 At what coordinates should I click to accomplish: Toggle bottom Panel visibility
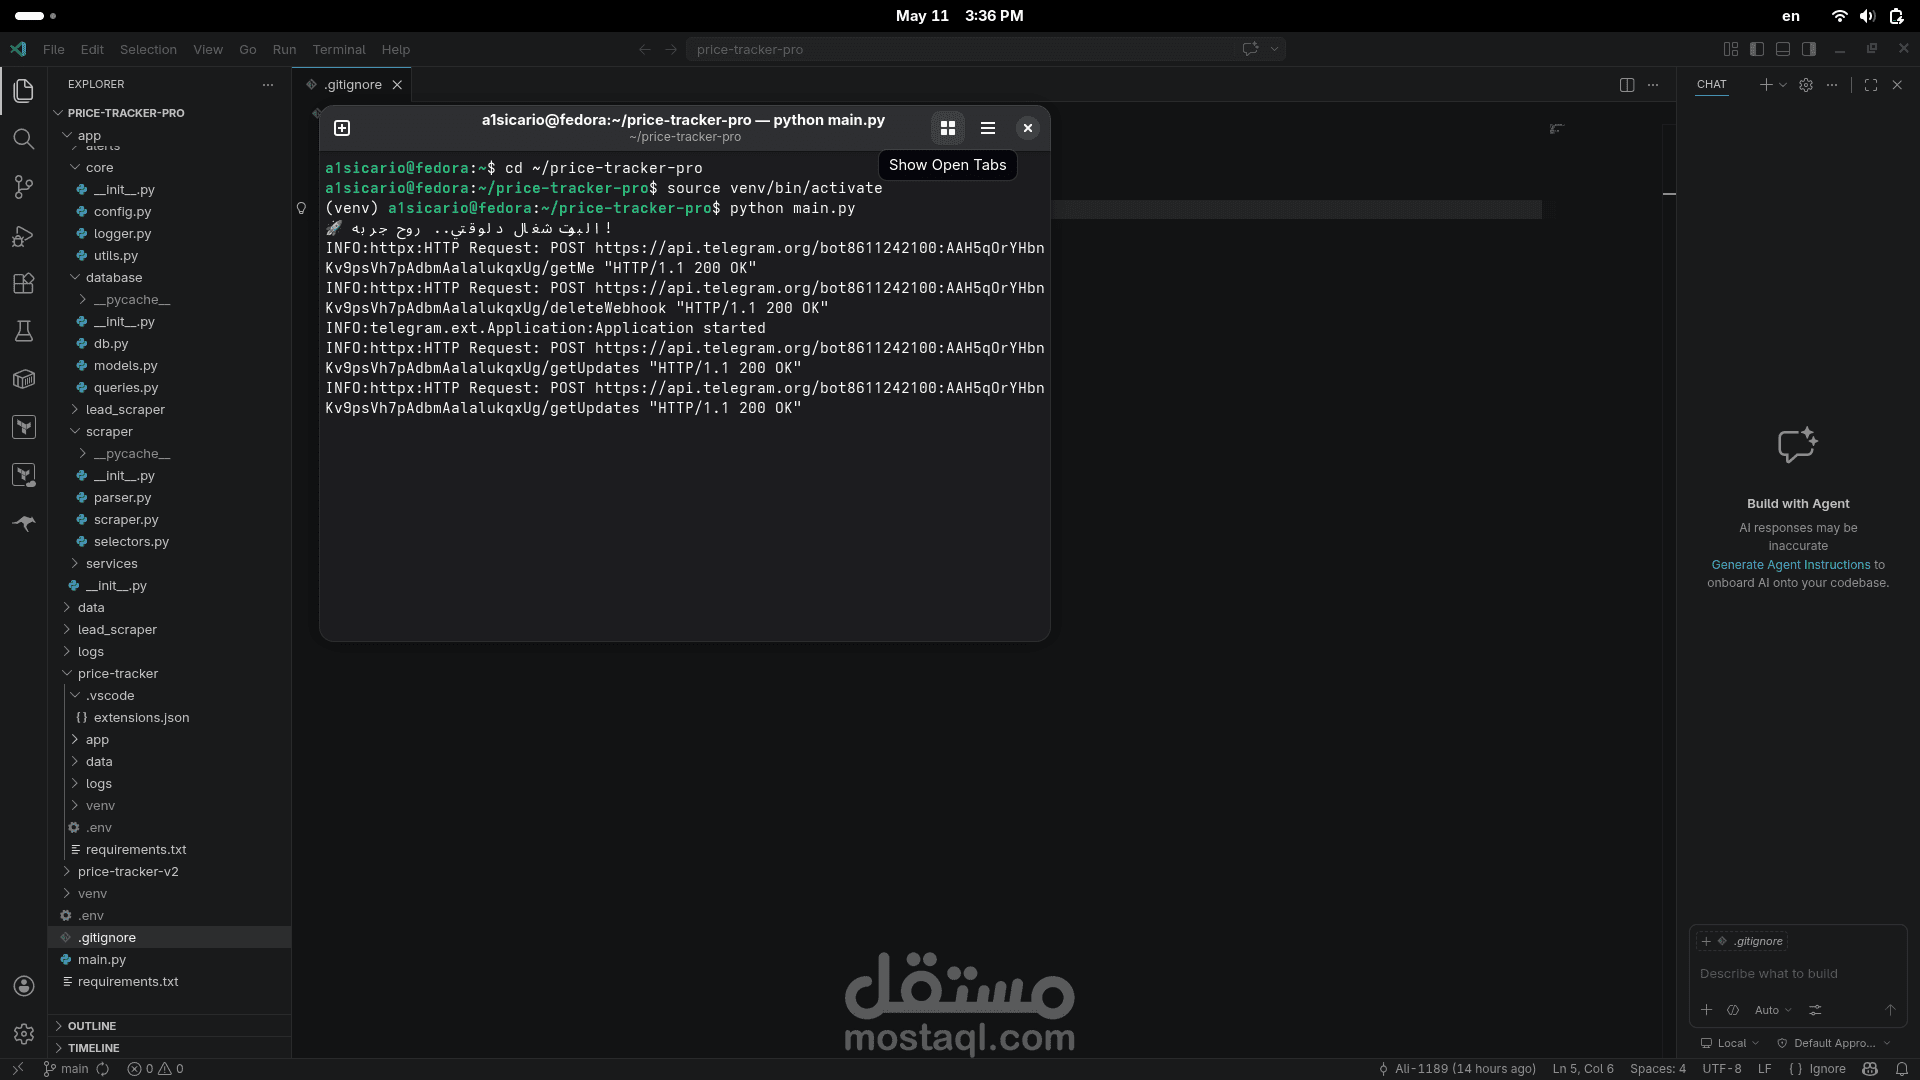tap(1783, 49)
